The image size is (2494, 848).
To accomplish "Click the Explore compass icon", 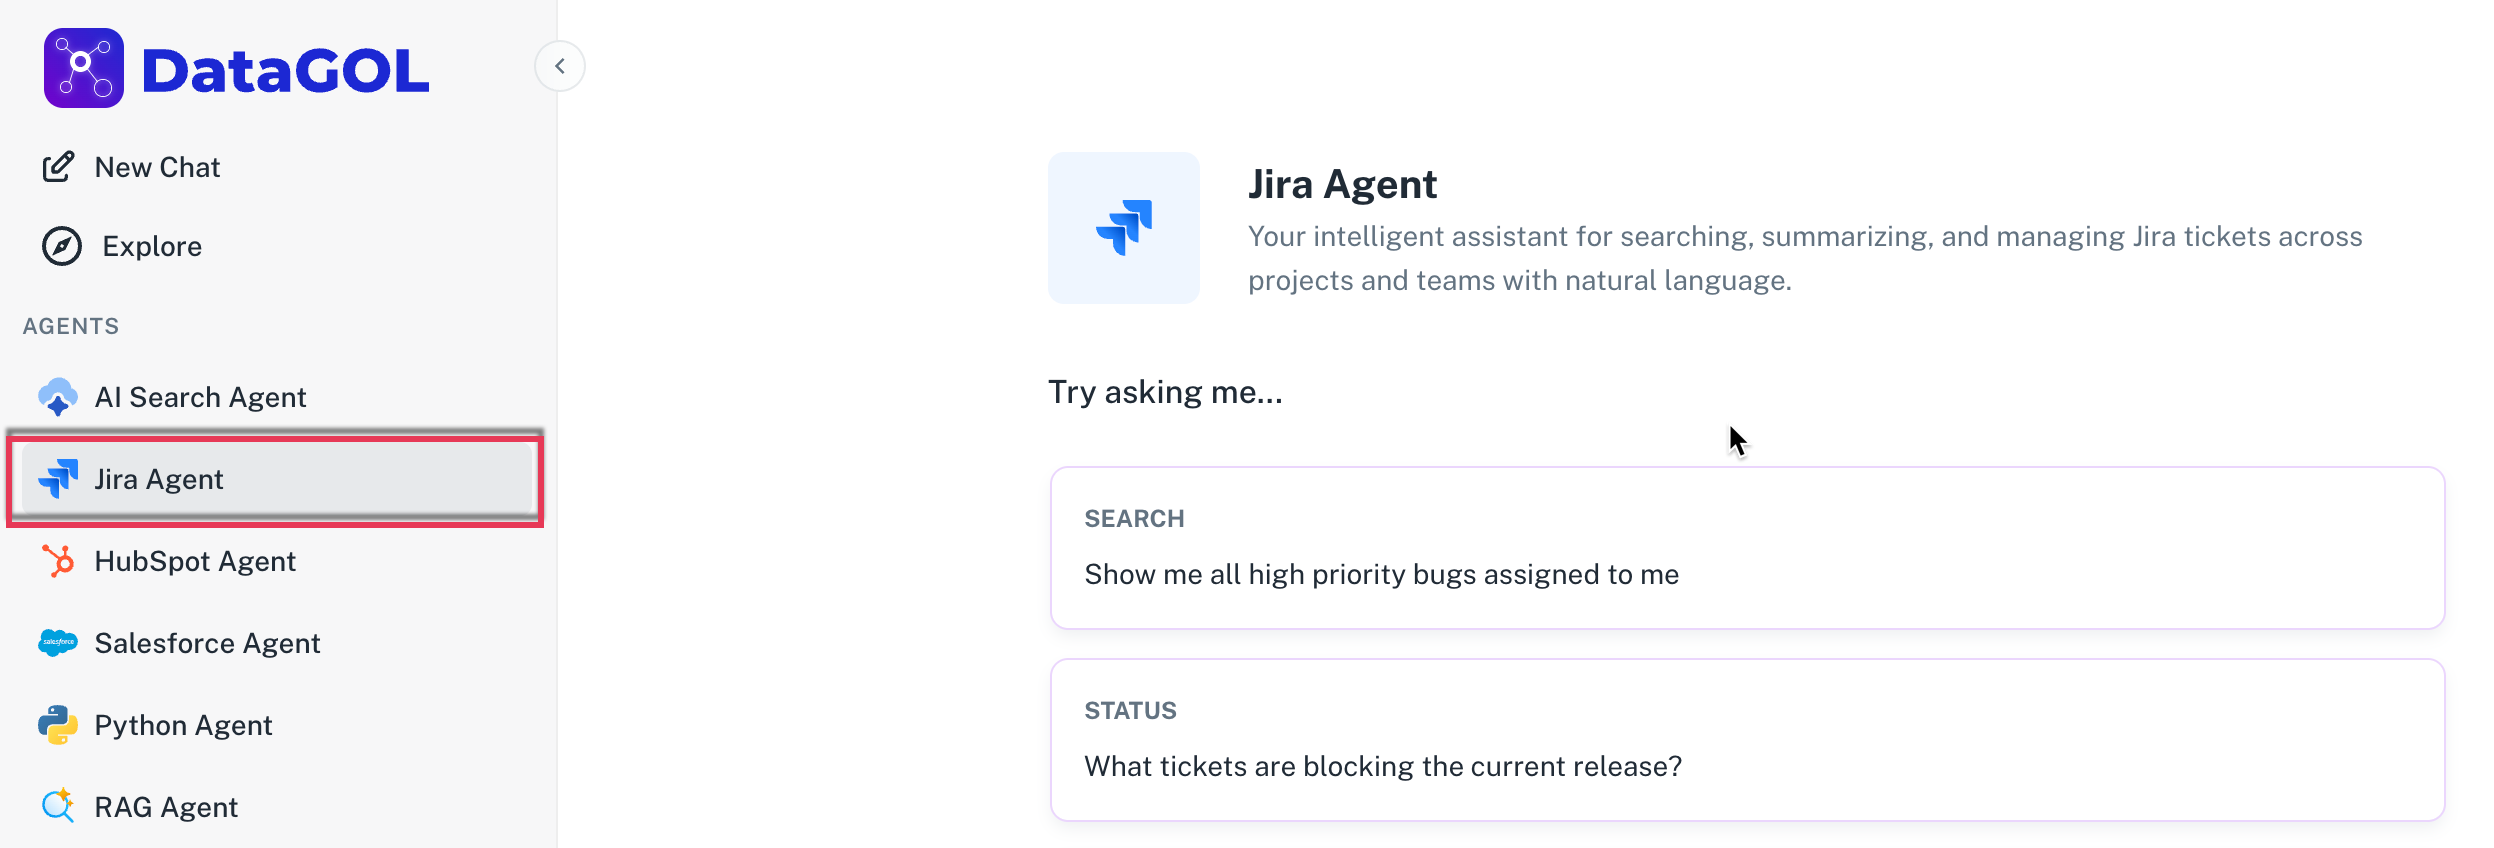I will [62, 246].
